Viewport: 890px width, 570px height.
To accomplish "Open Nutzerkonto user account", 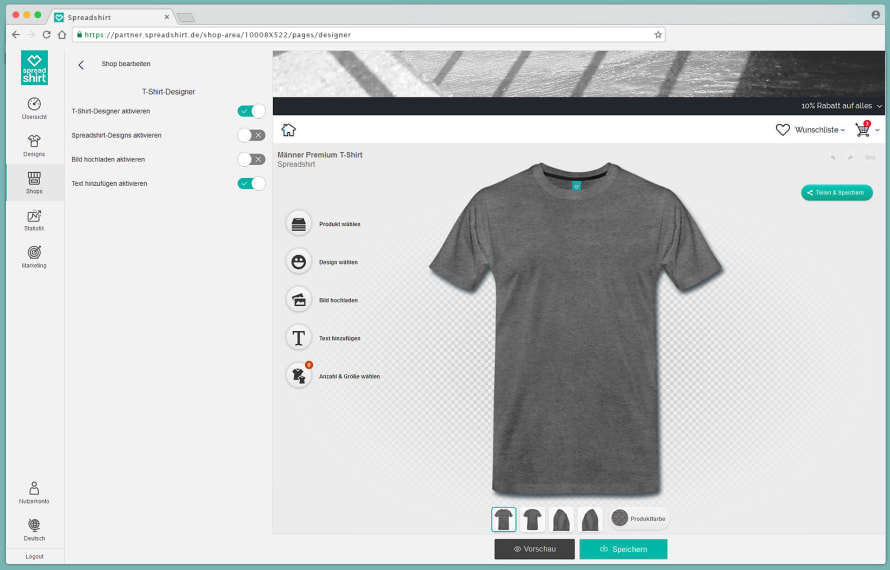I will 34,492.
